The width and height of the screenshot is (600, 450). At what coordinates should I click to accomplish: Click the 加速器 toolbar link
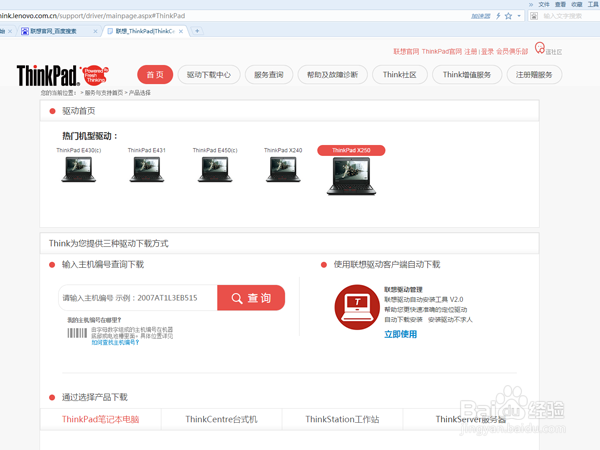click(481, 16)
